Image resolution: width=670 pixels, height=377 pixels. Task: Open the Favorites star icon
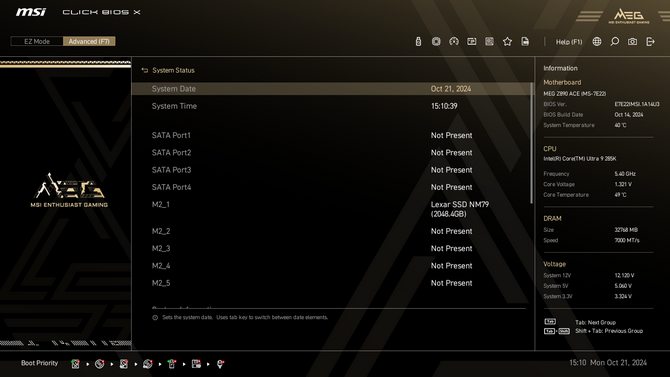click(507, 41)
